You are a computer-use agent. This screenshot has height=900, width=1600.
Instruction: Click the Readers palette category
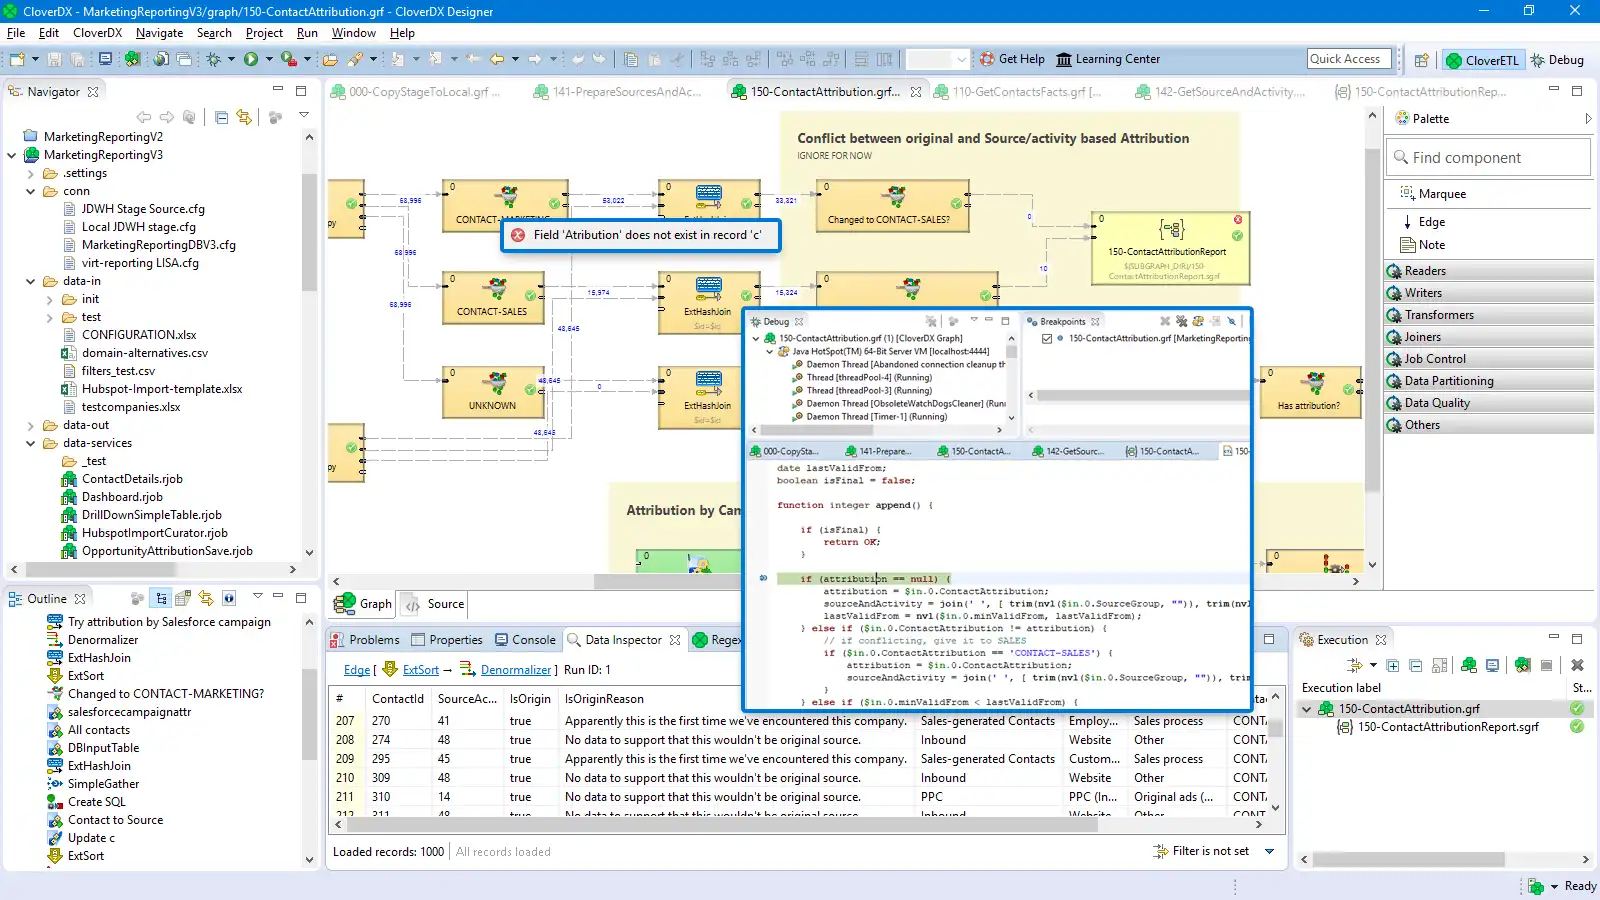(1489, 271)
